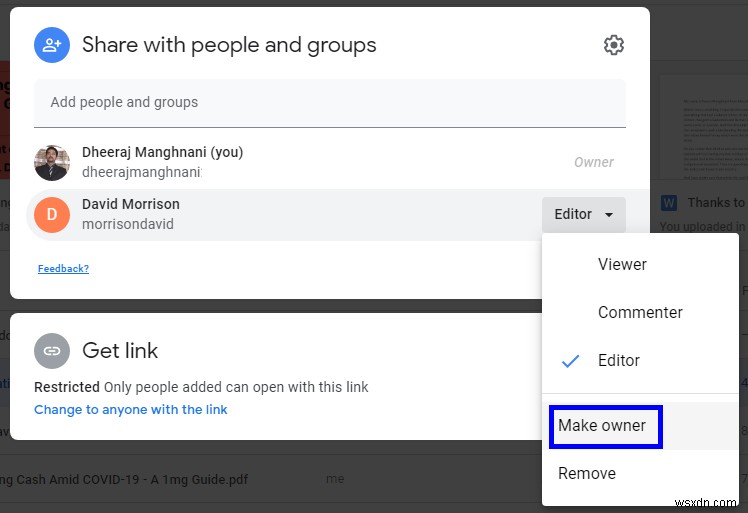This screenshot has width=748, height=513.
Task: Click David Morrison's orange D avatar
Action: tap(52, 214)
